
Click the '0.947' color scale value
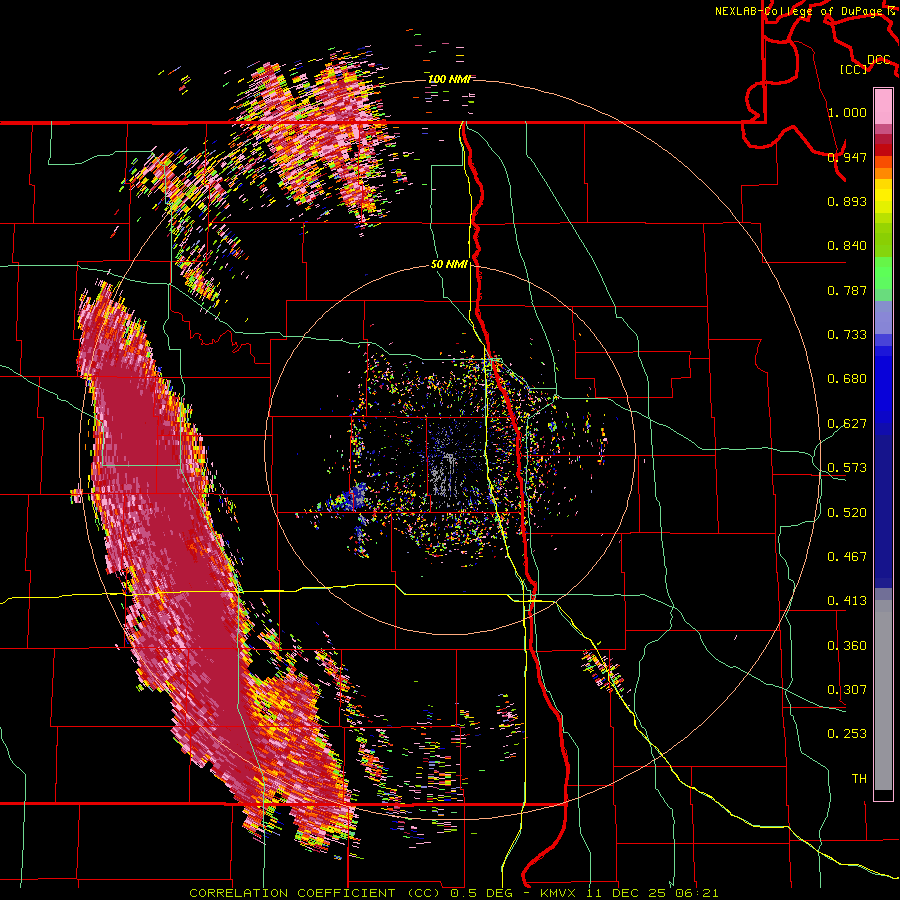pos(847,157)
